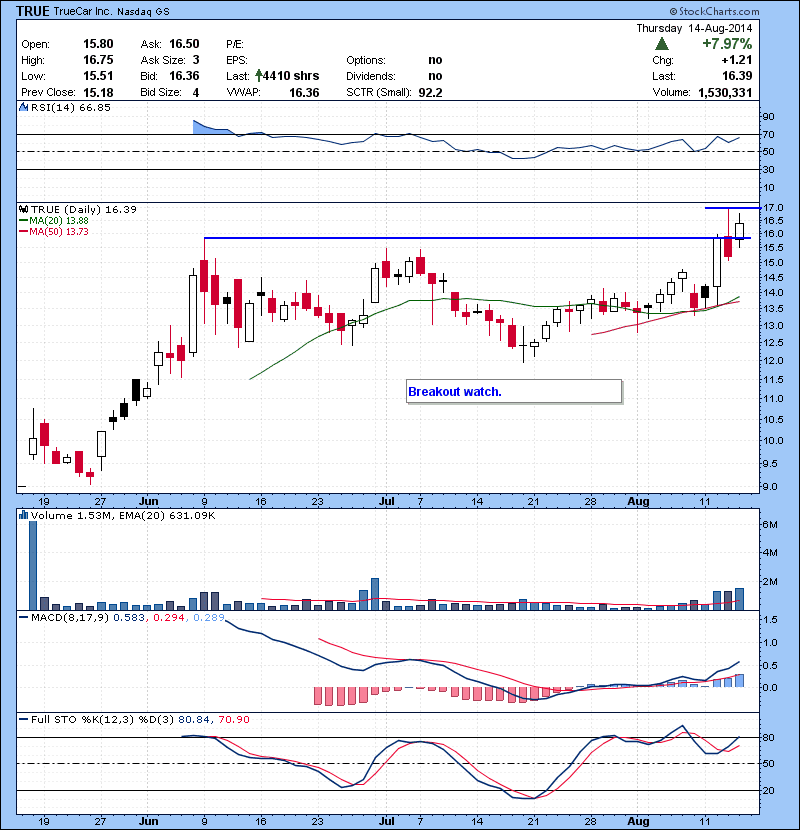Click the Breakout watch annotation box
Image resolution: width=800 pixels, height=830 pixels.
click(x=514, y=392)
